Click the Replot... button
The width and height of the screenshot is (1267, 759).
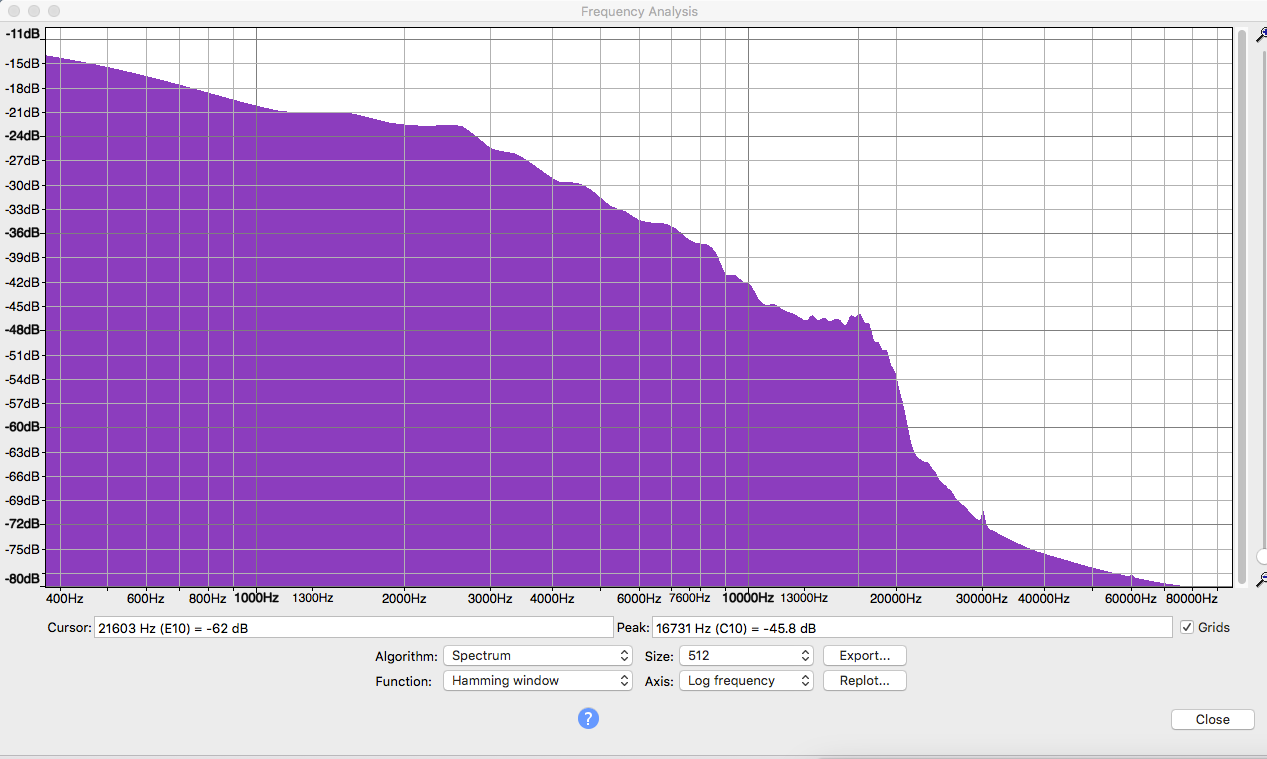coord(864,681)
